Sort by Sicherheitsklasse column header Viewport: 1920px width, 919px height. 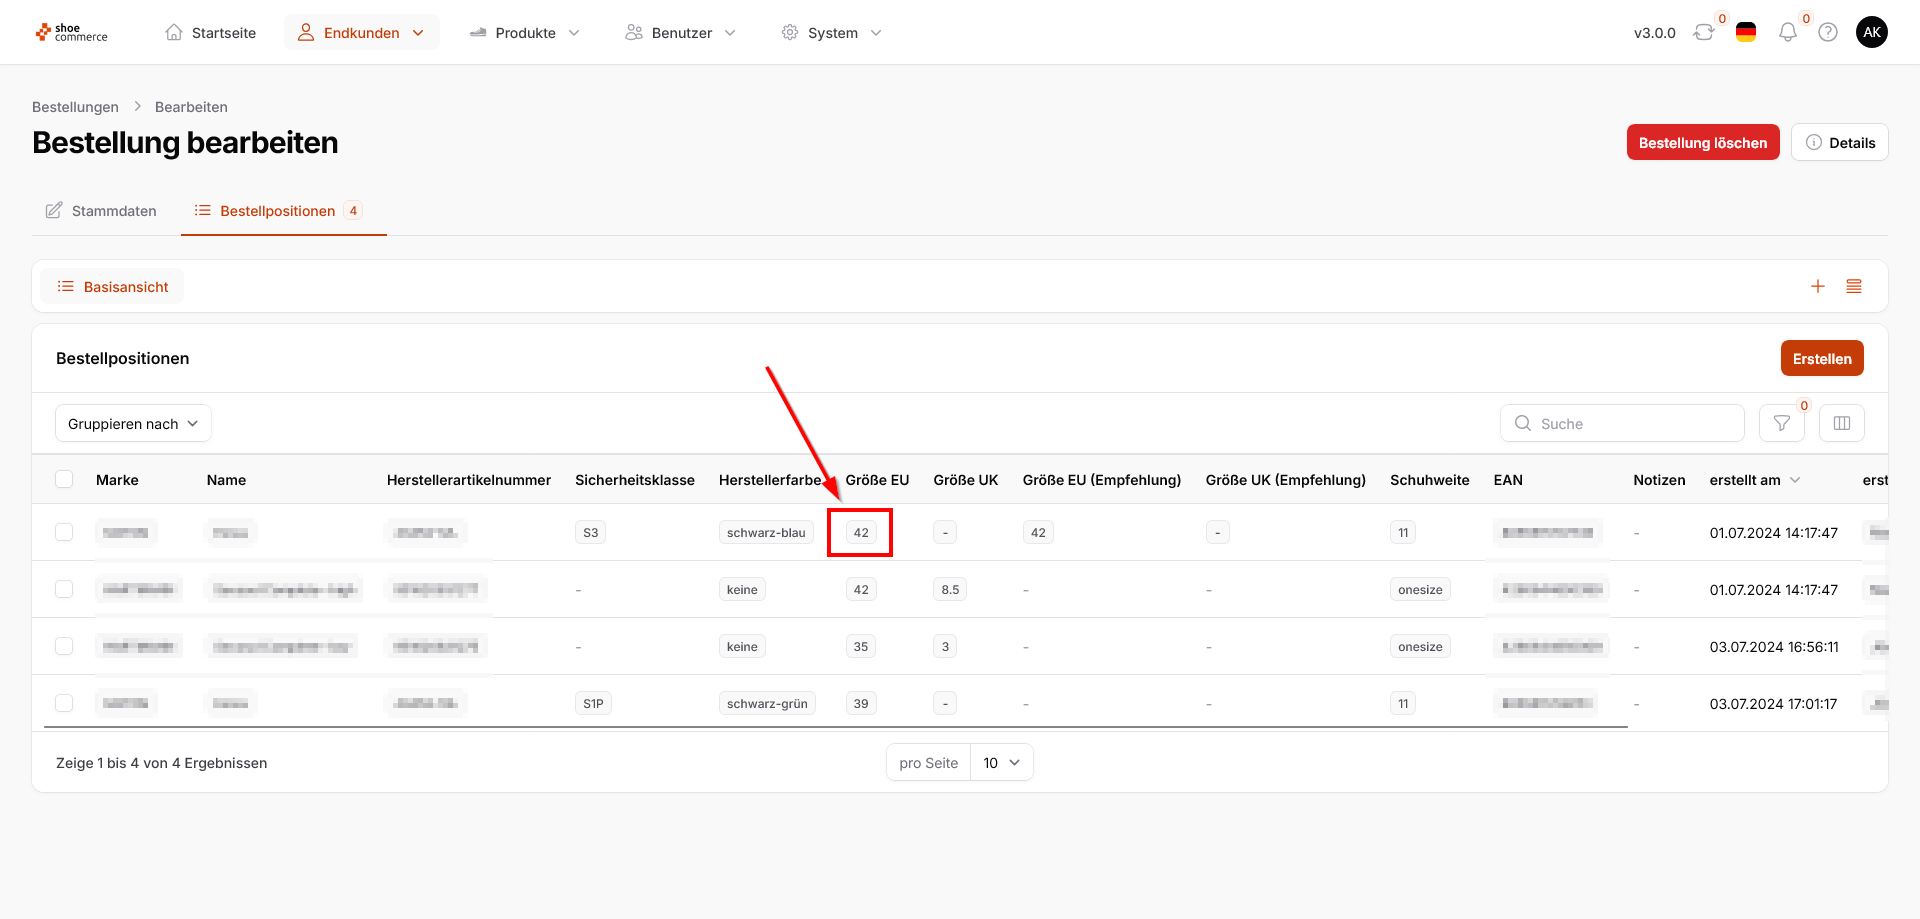click(635, 480)
